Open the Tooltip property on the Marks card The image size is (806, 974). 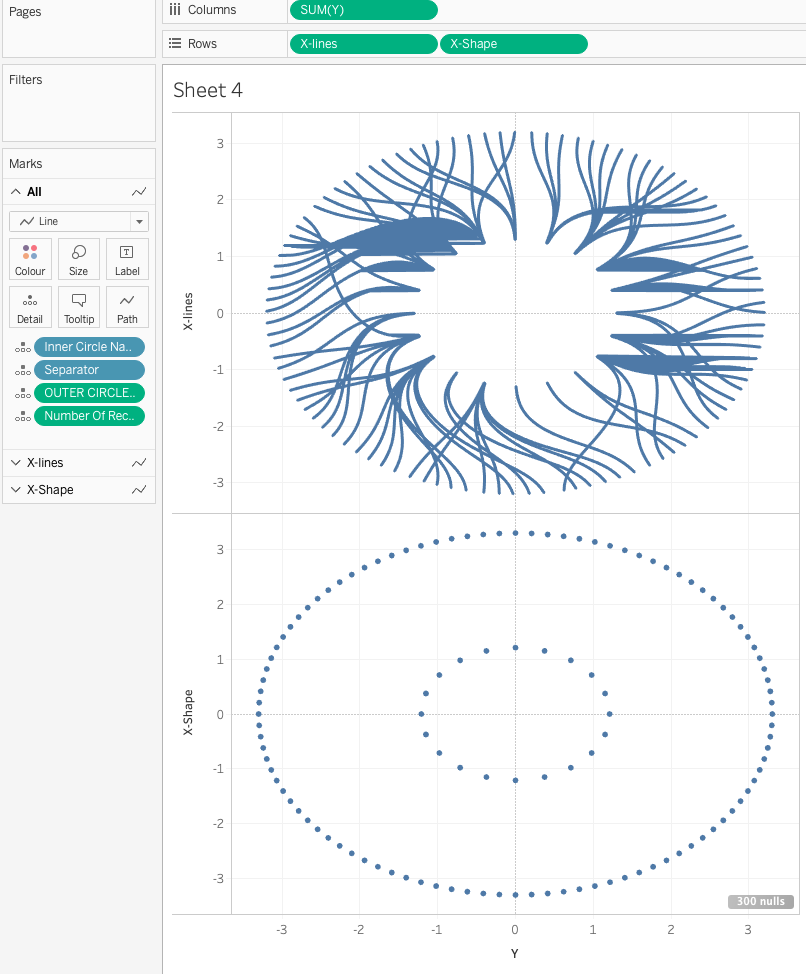pos(78,307)
